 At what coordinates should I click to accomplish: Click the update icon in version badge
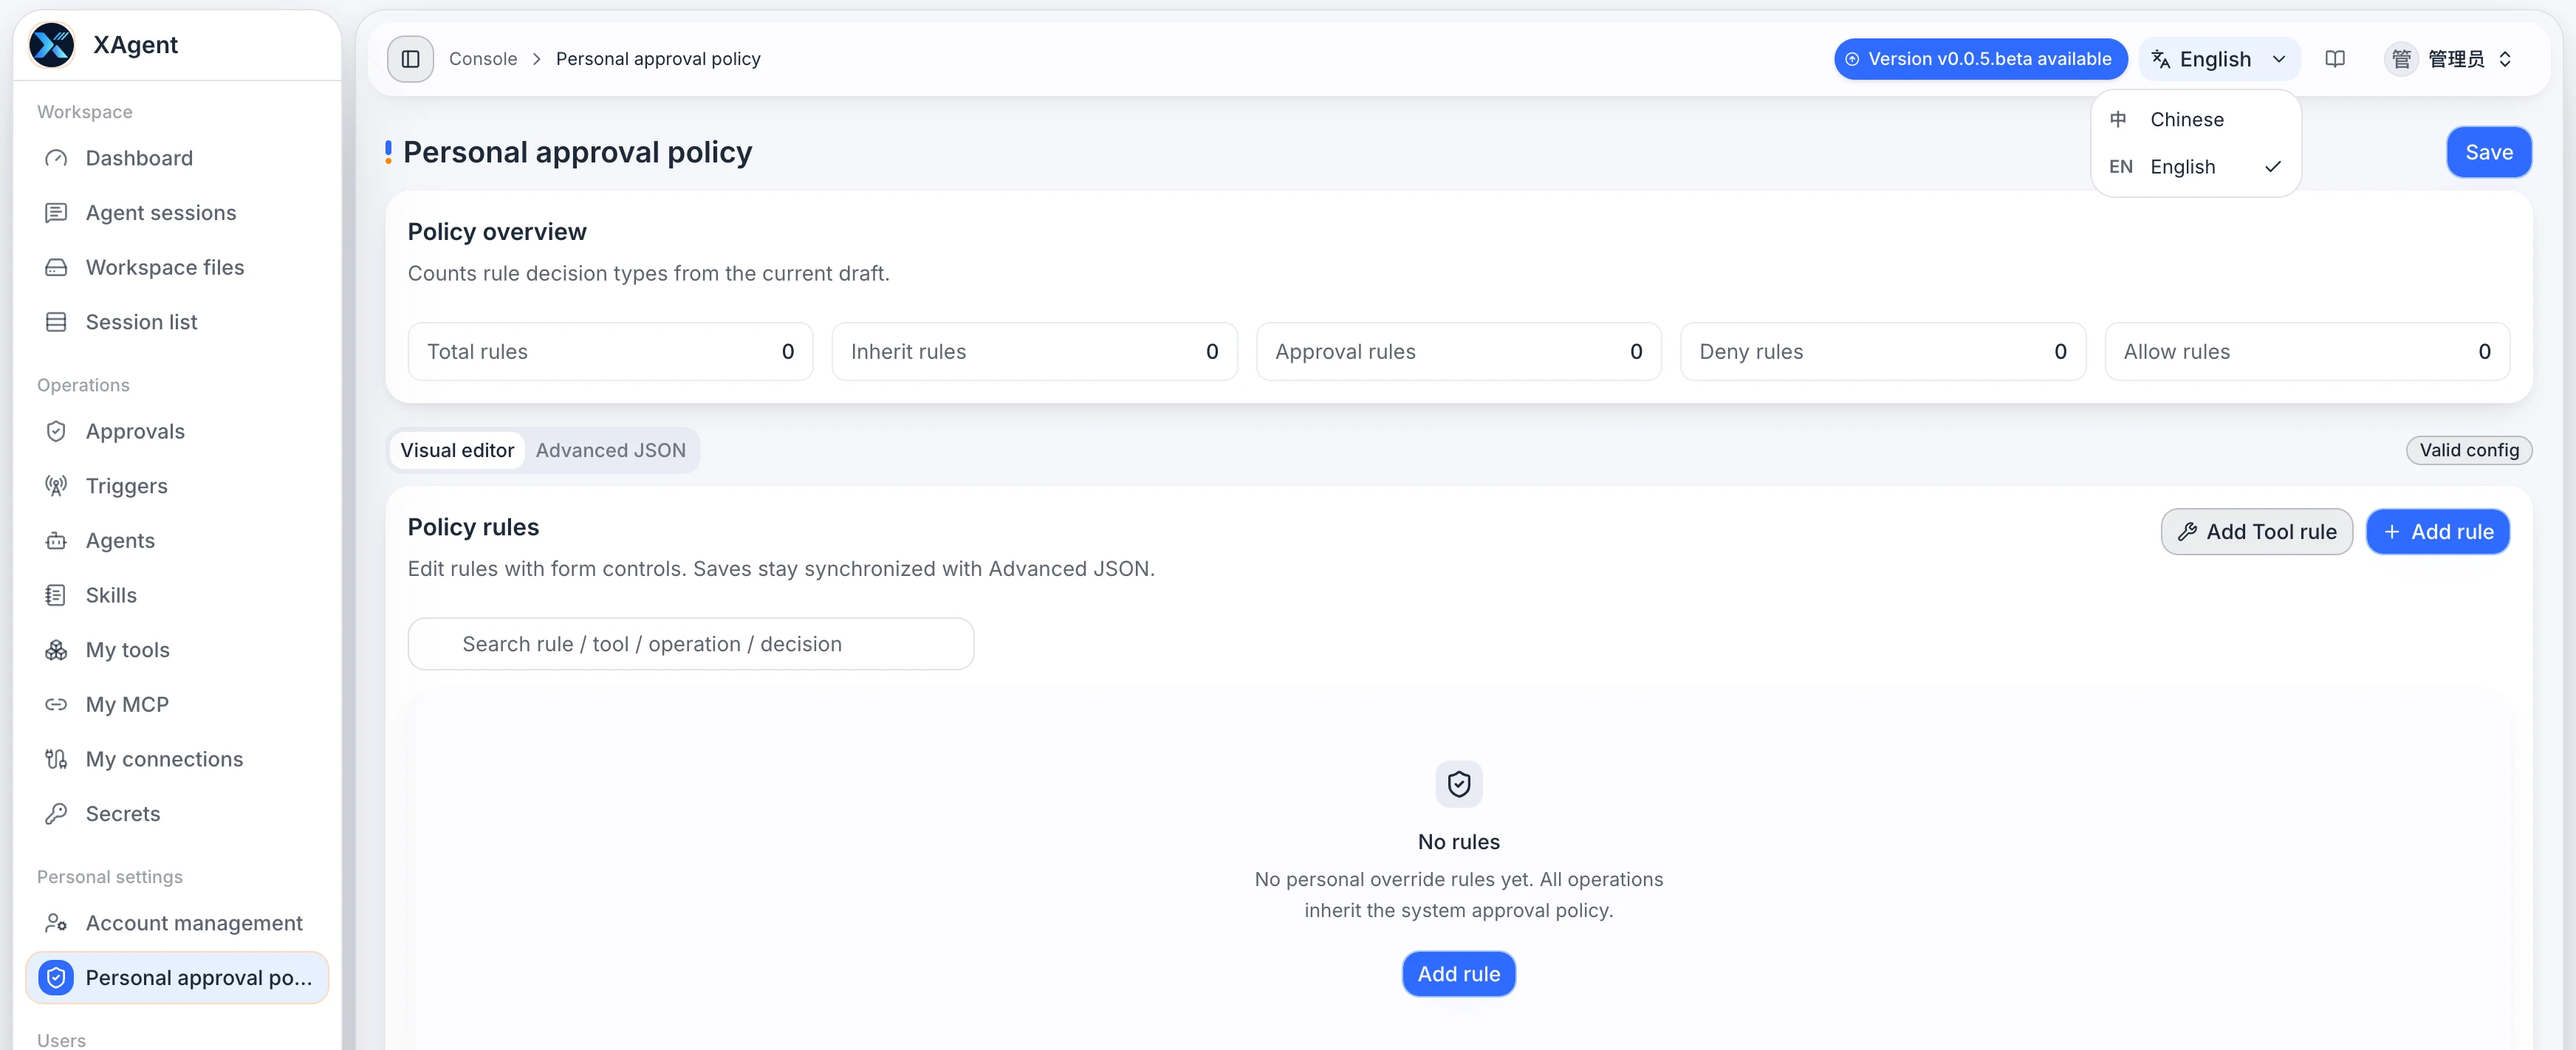click(1852, 59)
